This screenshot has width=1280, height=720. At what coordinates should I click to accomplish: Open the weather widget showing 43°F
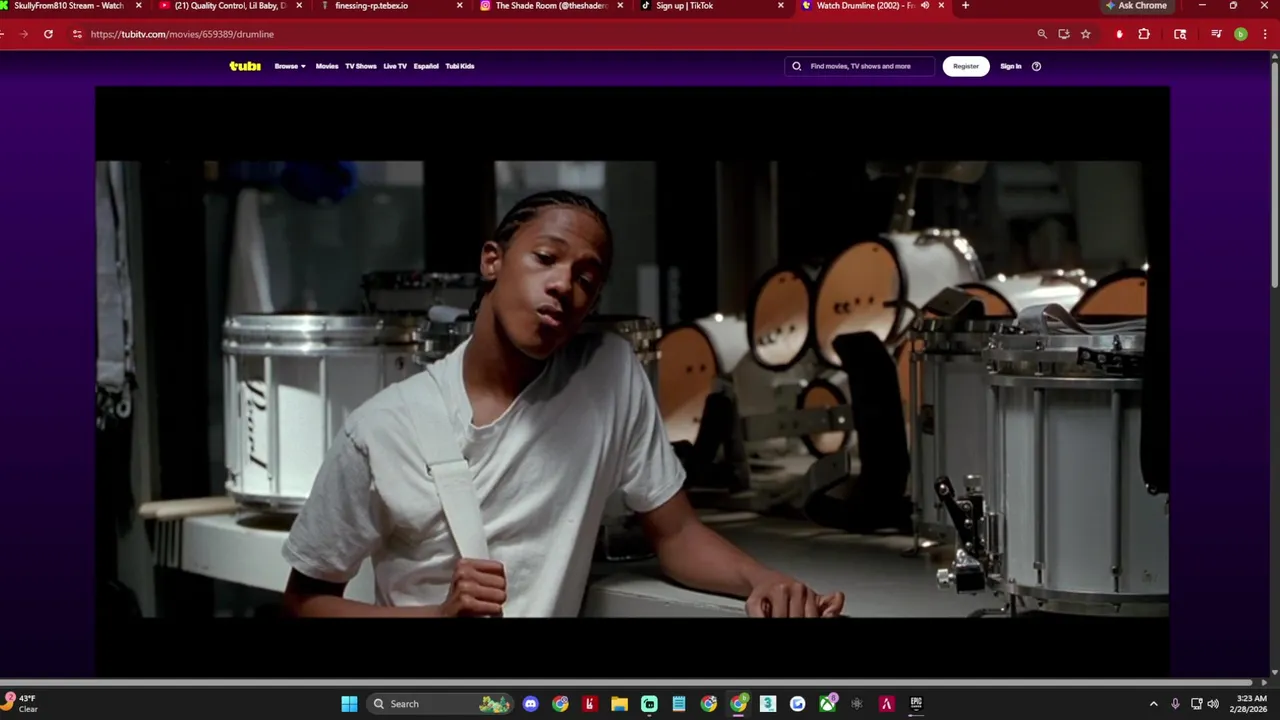22,703
